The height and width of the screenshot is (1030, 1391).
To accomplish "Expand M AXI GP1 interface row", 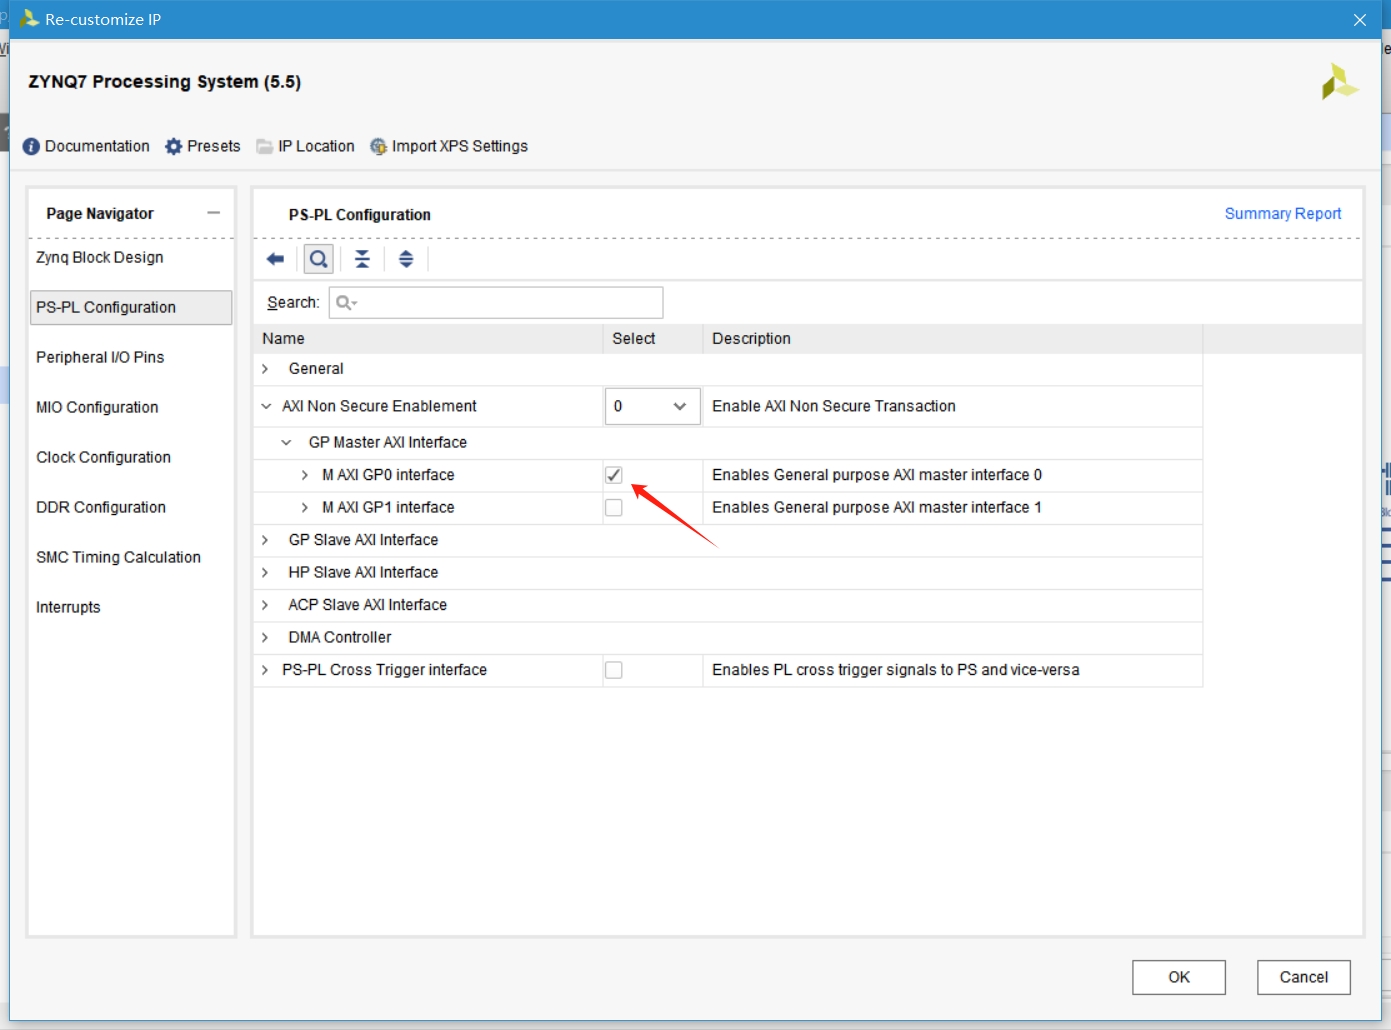I will (x=305, y=508).
